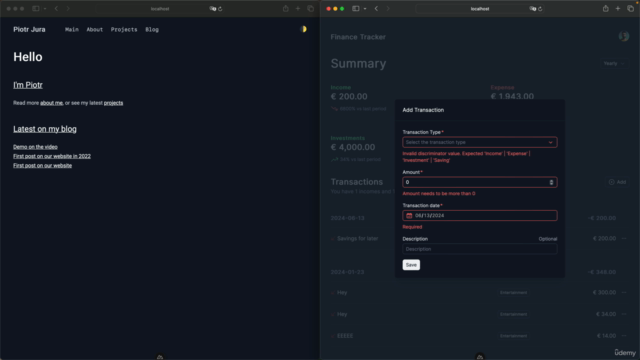Image resolution: width=640 pixels, height=360 pixels.
Task: Share page from left Safari window
Action: pos(286,9)
